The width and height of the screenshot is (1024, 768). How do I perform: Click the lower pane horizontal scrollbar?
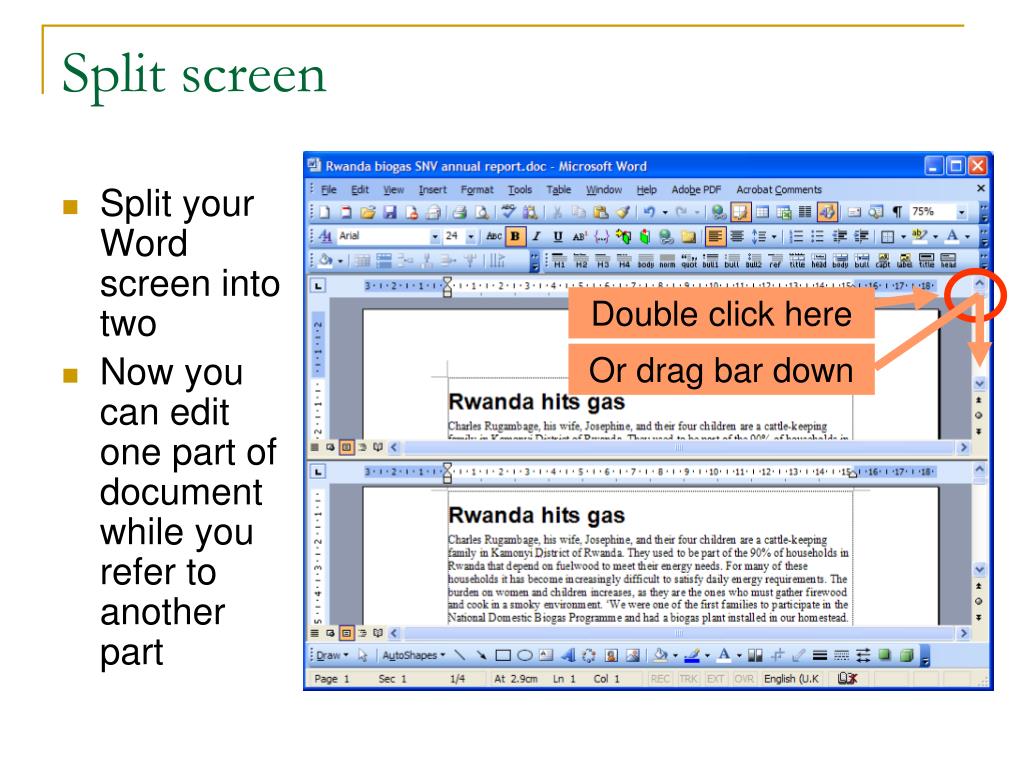(679, 633)
